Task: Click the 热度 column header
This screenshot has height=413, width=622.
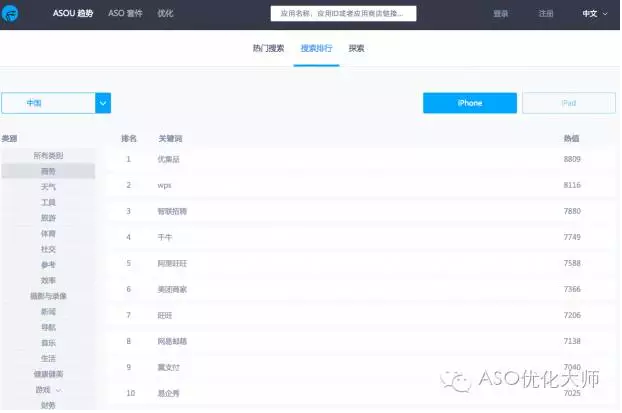Action: (572, 138)
